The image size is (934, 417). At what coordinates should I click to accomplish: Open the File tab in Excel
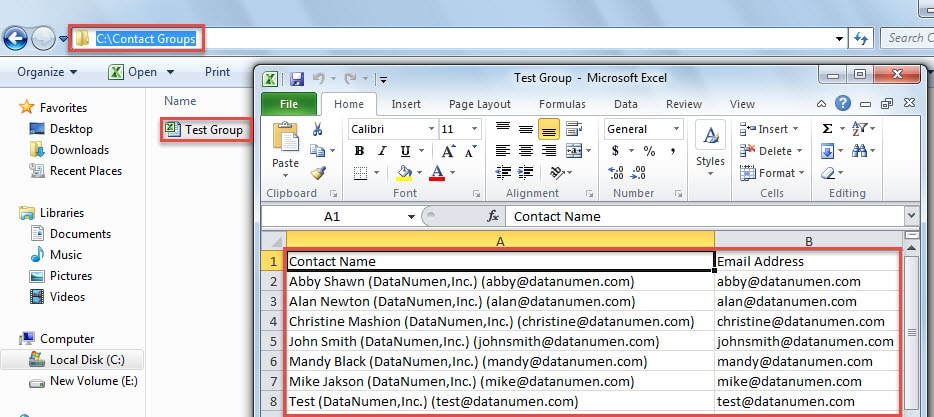coord(289,104)
